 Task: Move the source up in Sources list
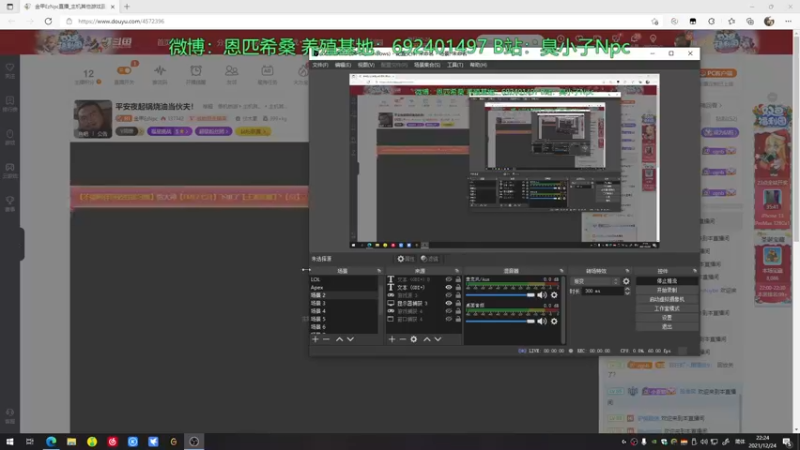click(x=427, y=339)
